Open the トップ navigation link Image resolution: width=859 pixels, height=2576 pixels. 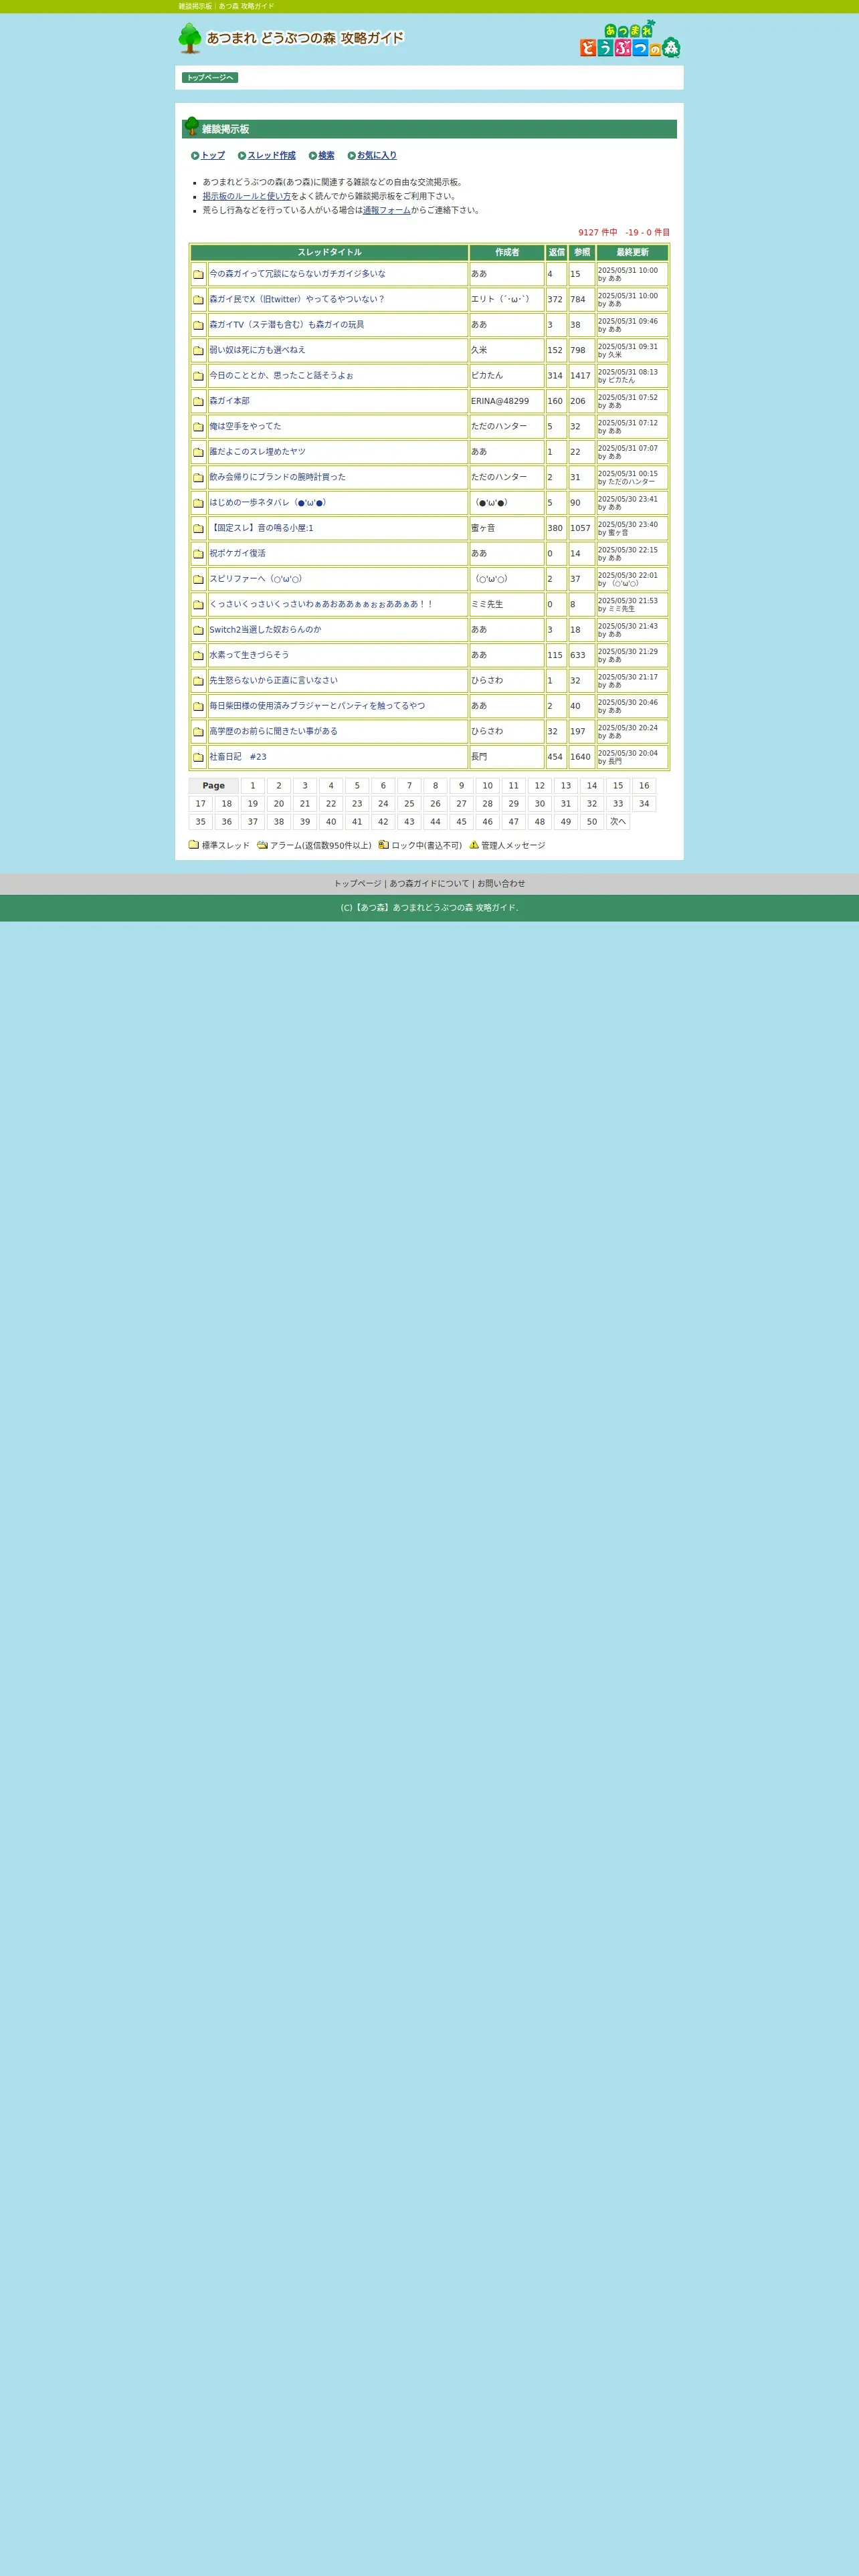[x=213, y=156]
